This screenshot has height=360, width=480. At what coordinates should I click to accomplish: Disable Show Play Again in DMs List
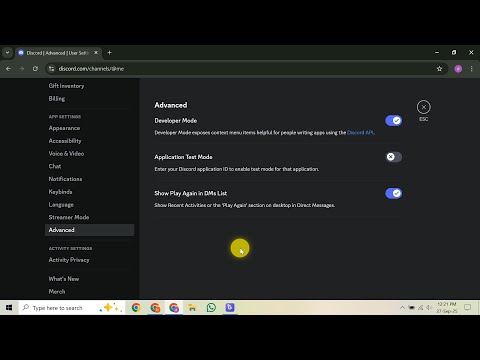[x=393, y=193]
